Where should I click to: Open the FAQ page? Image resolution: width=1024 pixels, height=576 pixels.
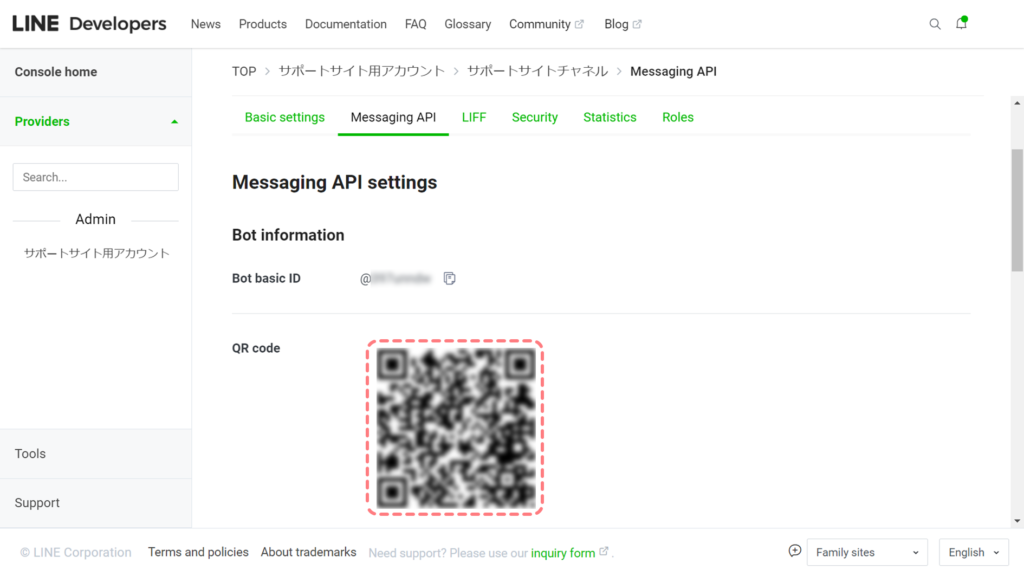pos(415,24)
